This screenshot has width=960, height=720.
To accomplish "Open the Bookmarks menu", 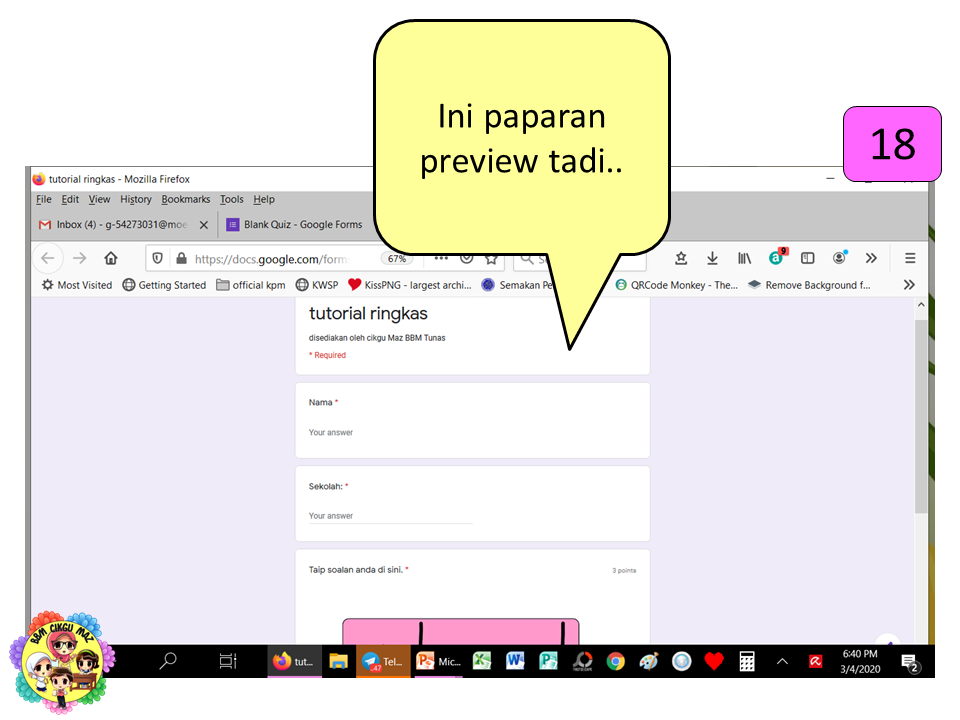I will click(x=186, y=199).
